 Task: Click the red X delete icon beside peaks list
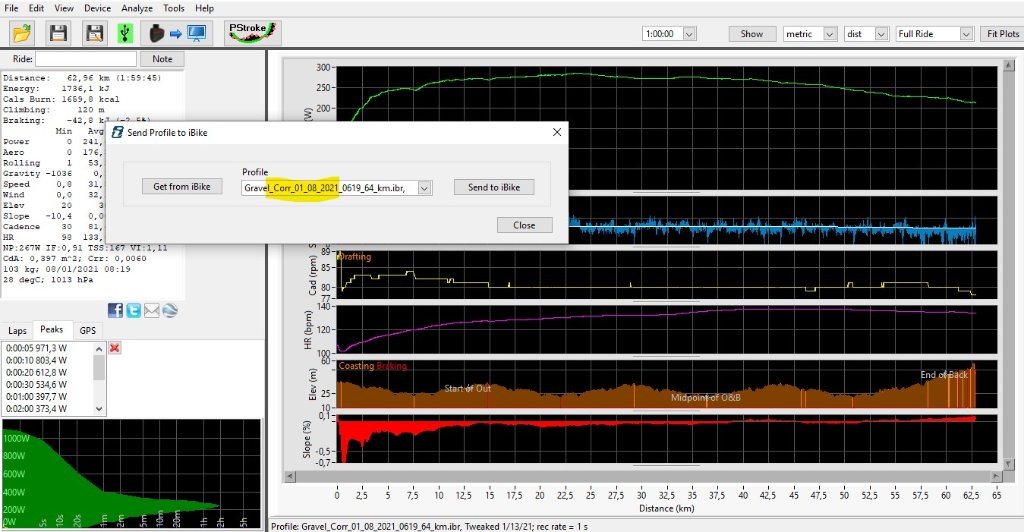click(x=115, y=347)
